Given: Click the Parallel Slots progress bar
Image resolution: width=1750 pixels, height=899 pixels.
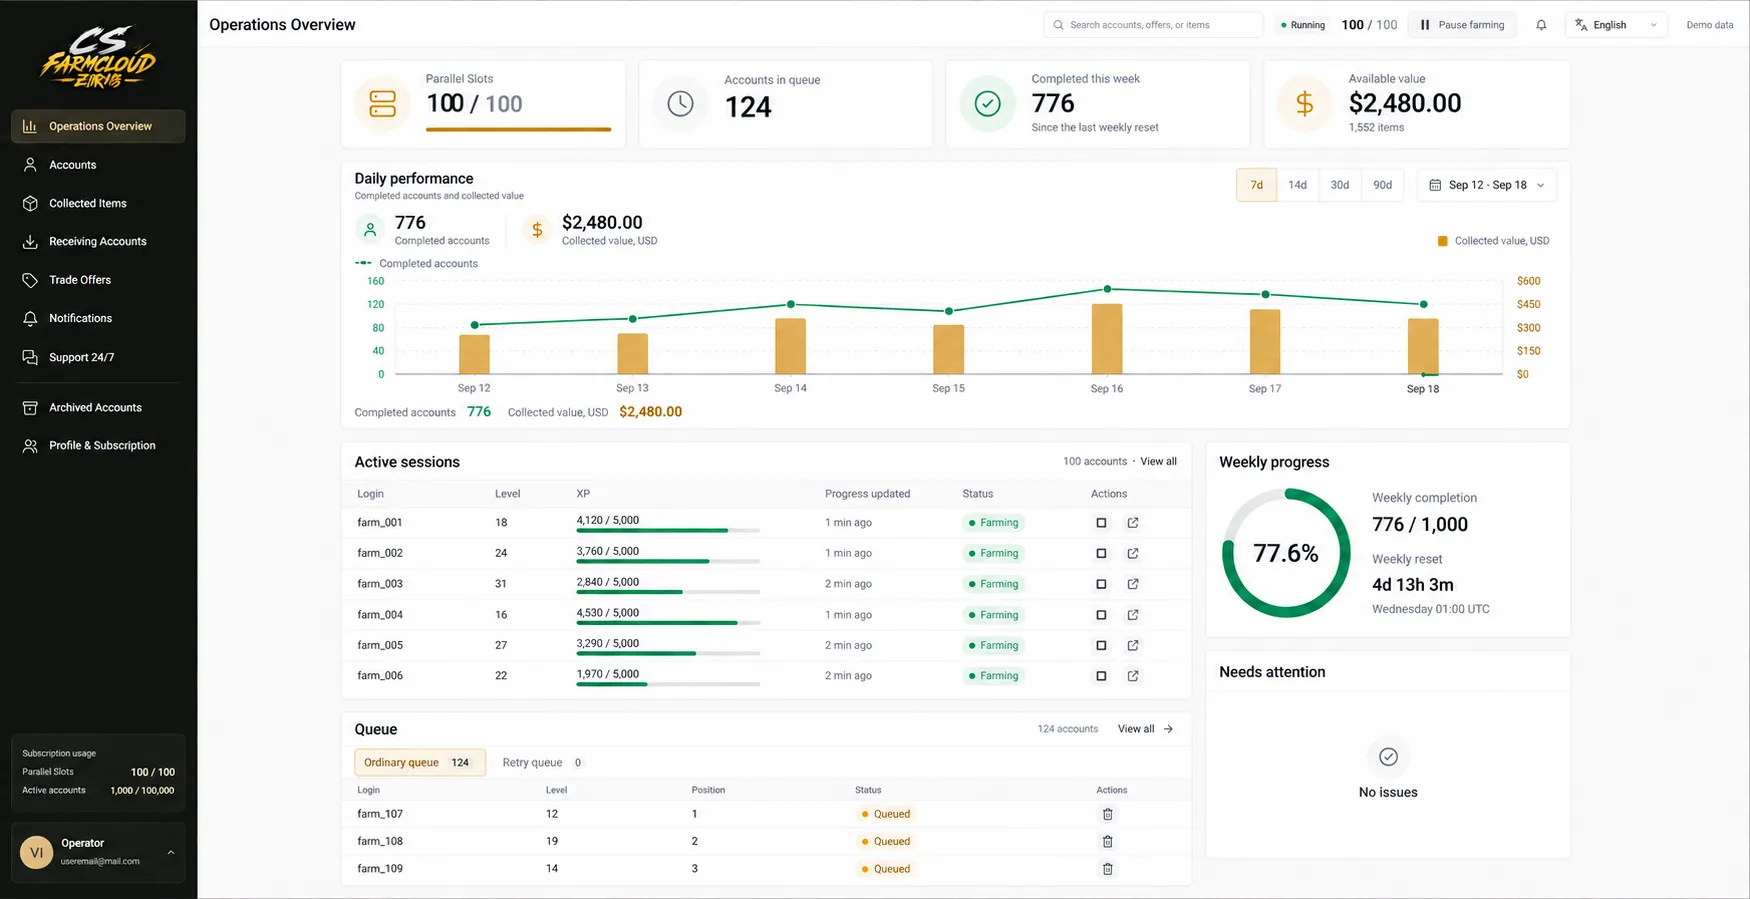Looking at the screenshot, I should (x=518, y=129).
